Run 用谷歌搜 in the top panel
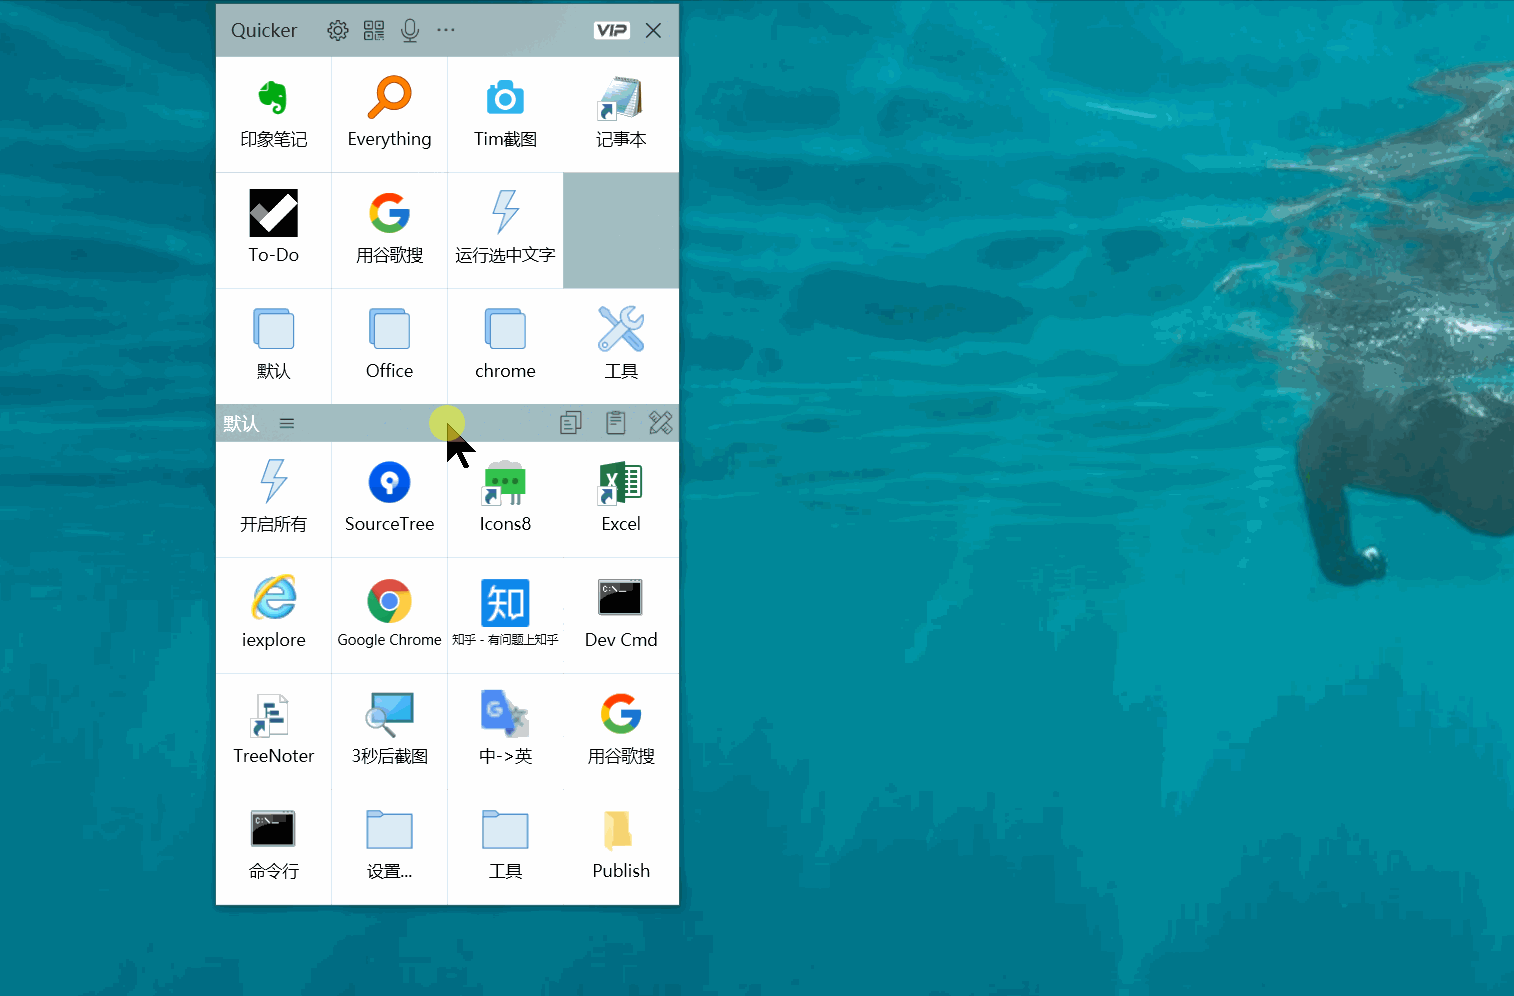1514x996 pixels. pos(389,231)
